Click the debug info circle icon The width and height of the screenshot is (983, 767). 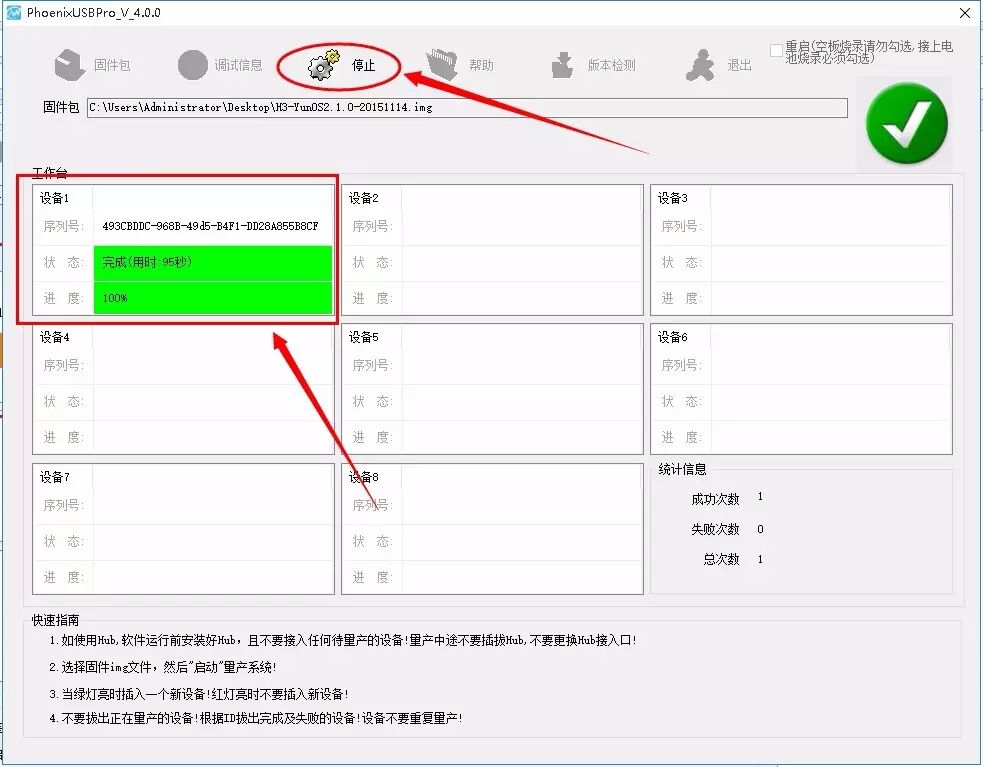click(x=192, y=66)
